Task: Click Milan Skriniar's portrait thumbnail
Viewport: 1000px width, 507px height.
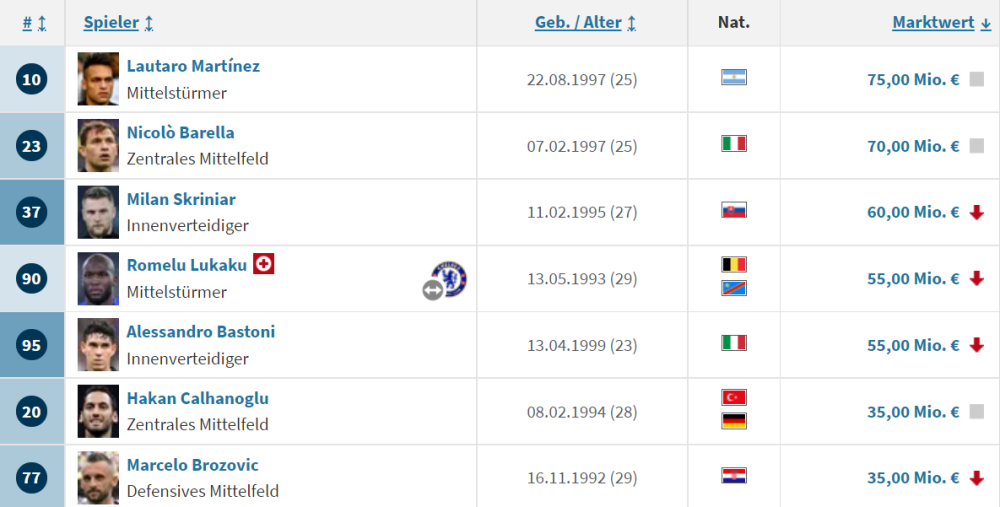Action: coord(98,212)
